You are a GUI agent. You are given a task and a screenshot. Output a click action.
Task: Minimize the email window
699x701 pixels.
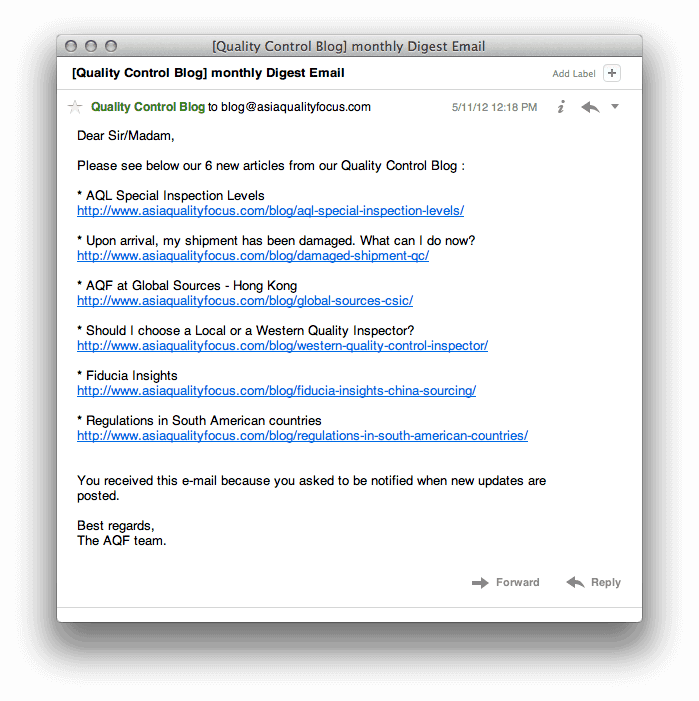[x=91, y=46]
